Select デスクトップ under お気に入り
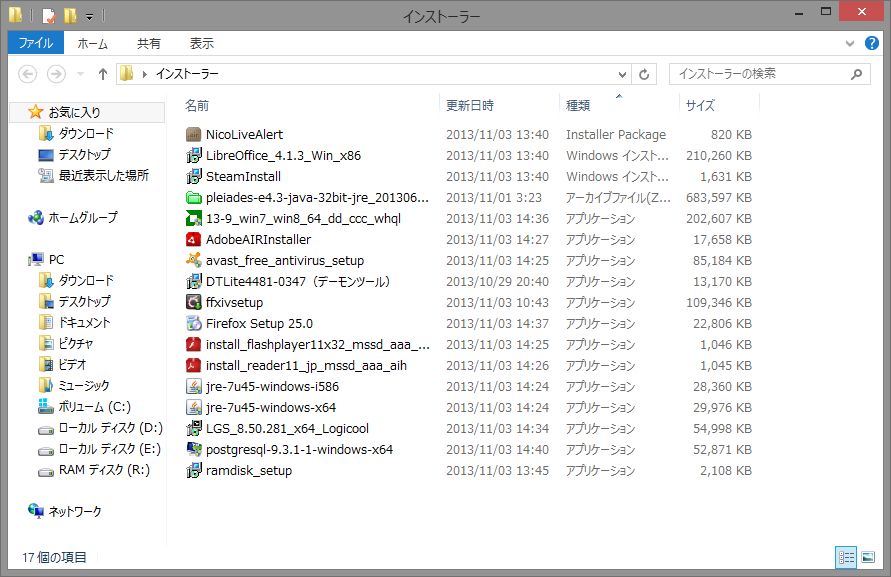The image size is (891, 577). click(x=85, y=155)
